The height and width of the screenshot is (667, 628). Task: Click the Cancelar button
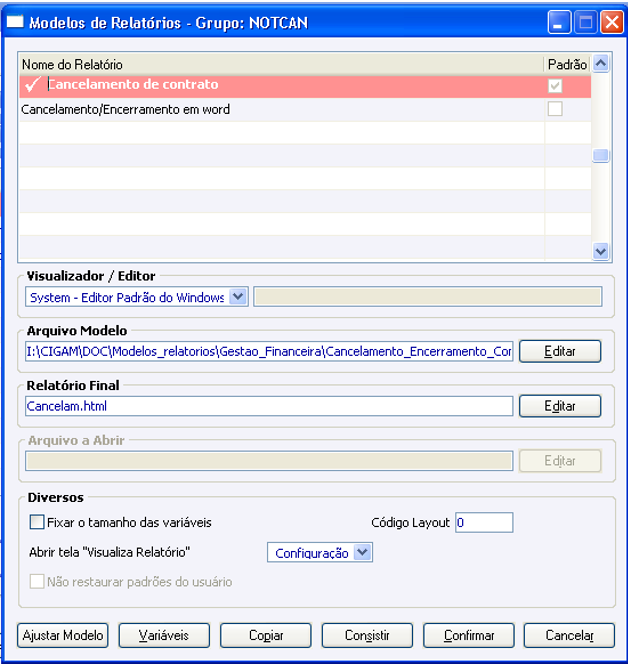tap(569, 636)
